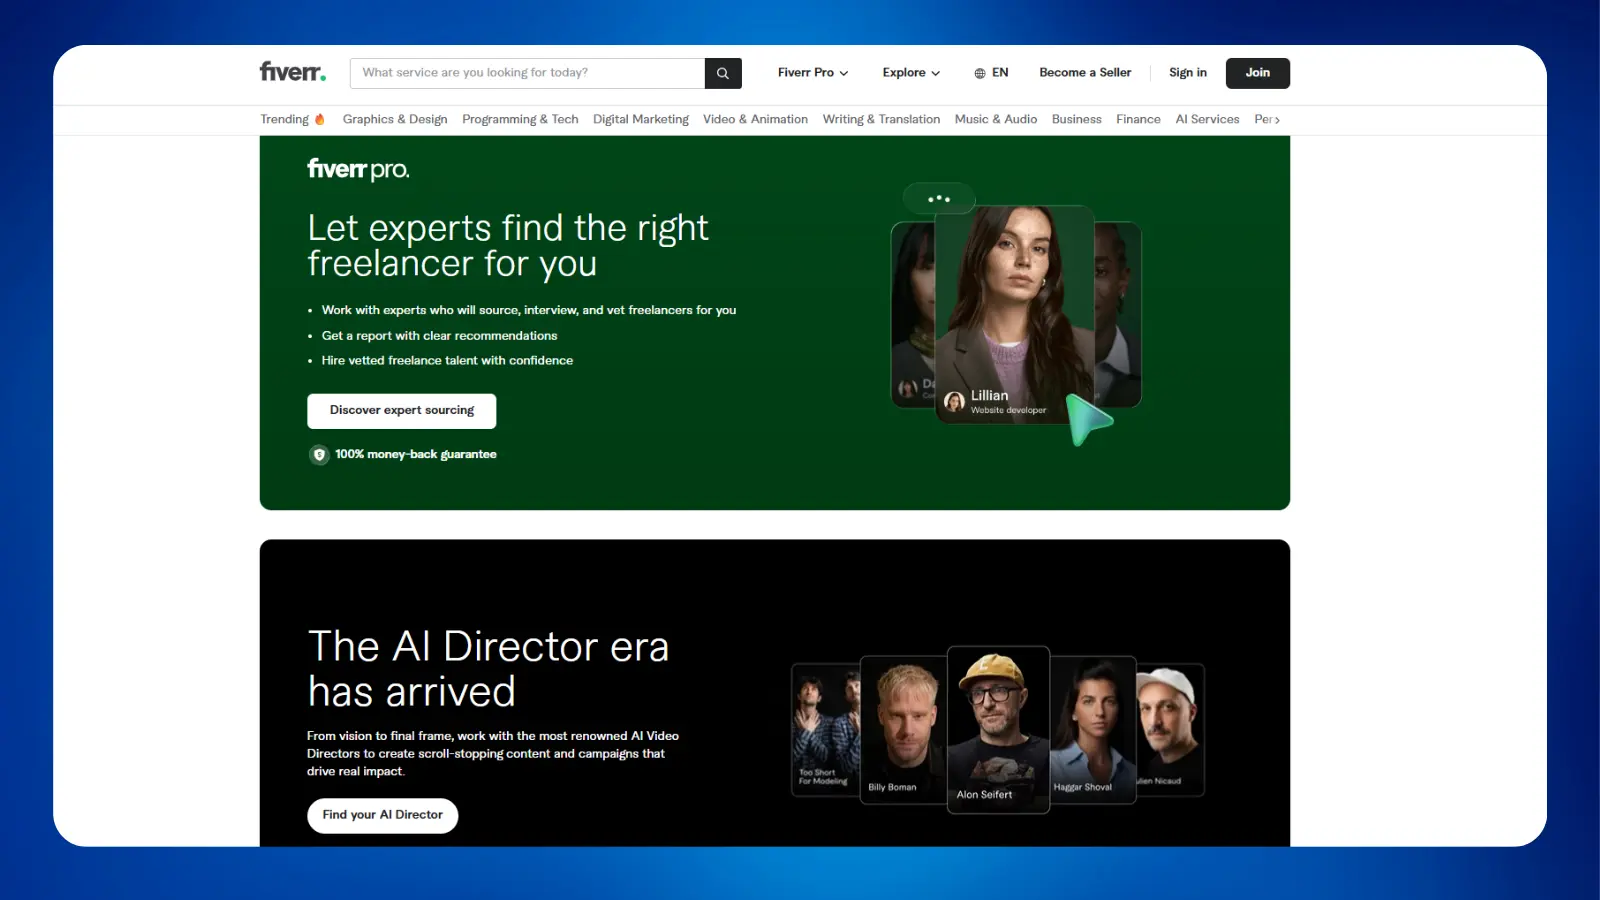This screenshot has height=900, width=1600.
Task: Click 'Hire vetted freelance talent with confidence' bullet
Action: tap(447, 361)
